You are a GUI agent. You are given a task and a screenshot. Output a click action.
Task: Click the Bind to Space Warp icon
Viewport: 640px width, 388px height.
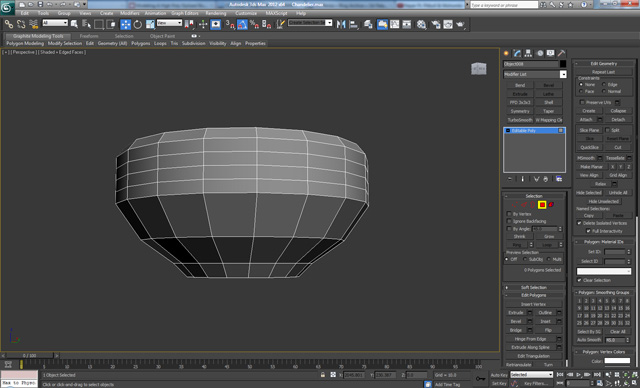click(33, 24)
